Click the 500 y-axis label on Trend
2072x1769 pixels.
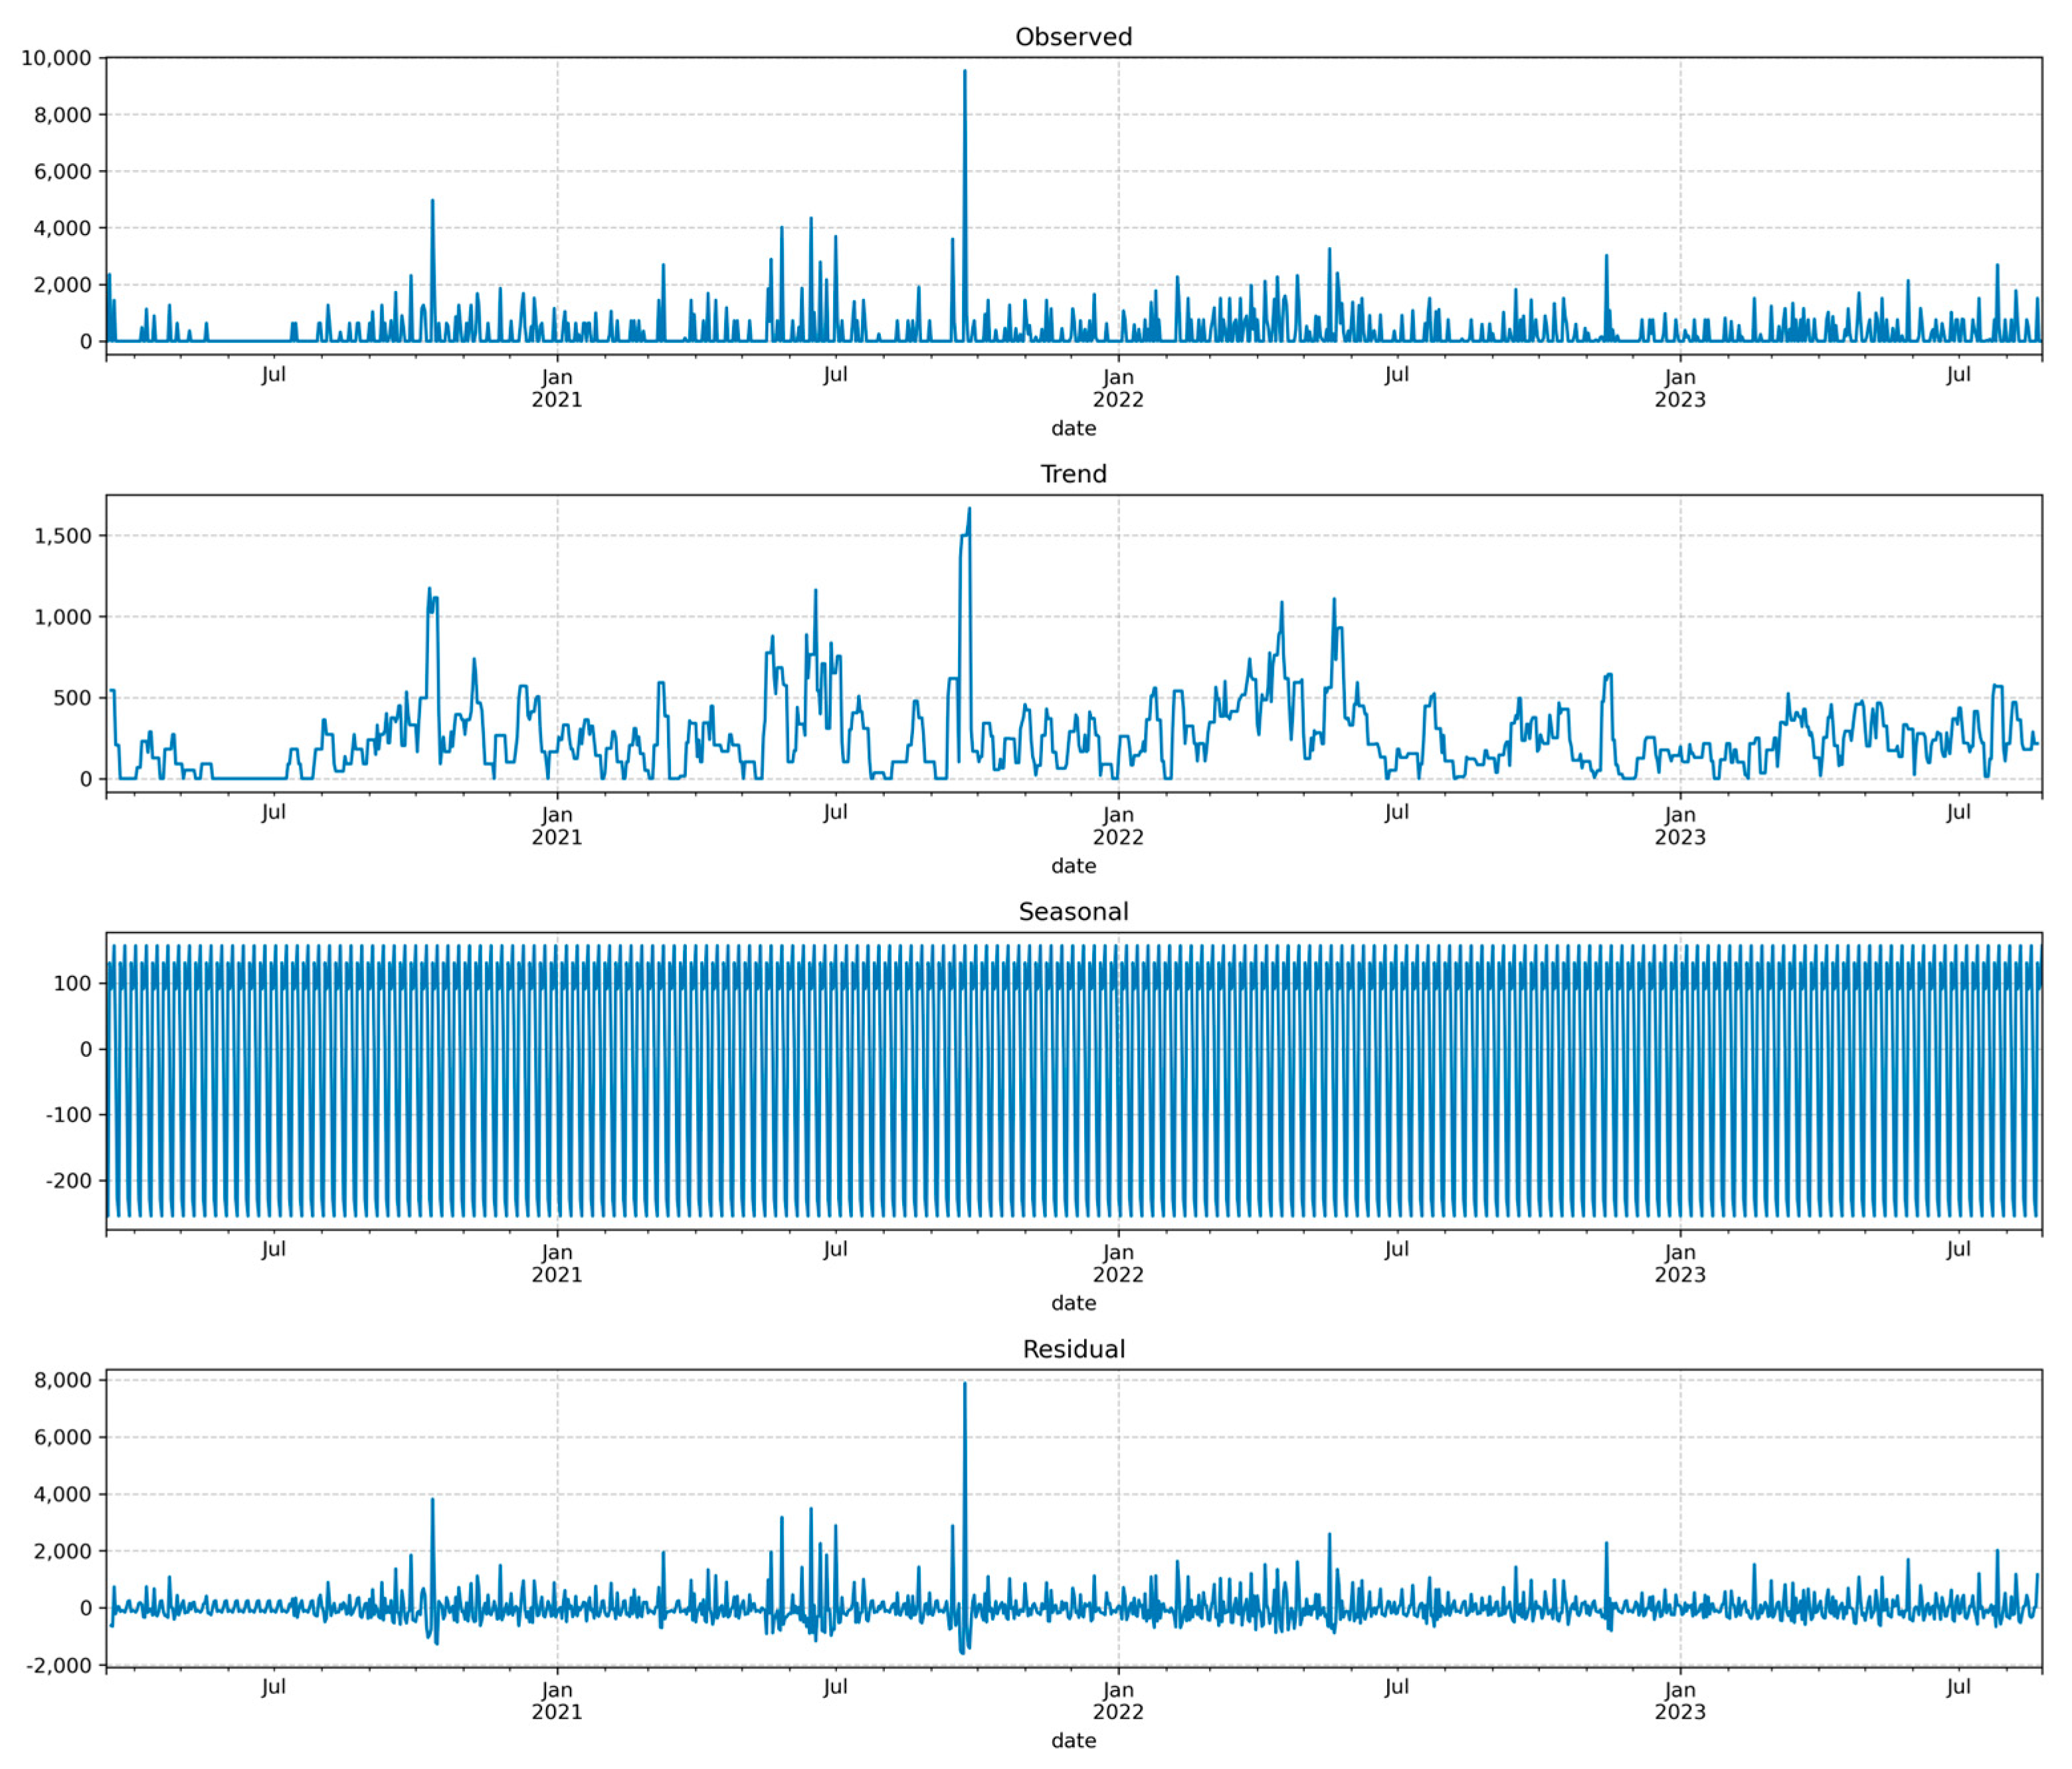tap(72, 698)
